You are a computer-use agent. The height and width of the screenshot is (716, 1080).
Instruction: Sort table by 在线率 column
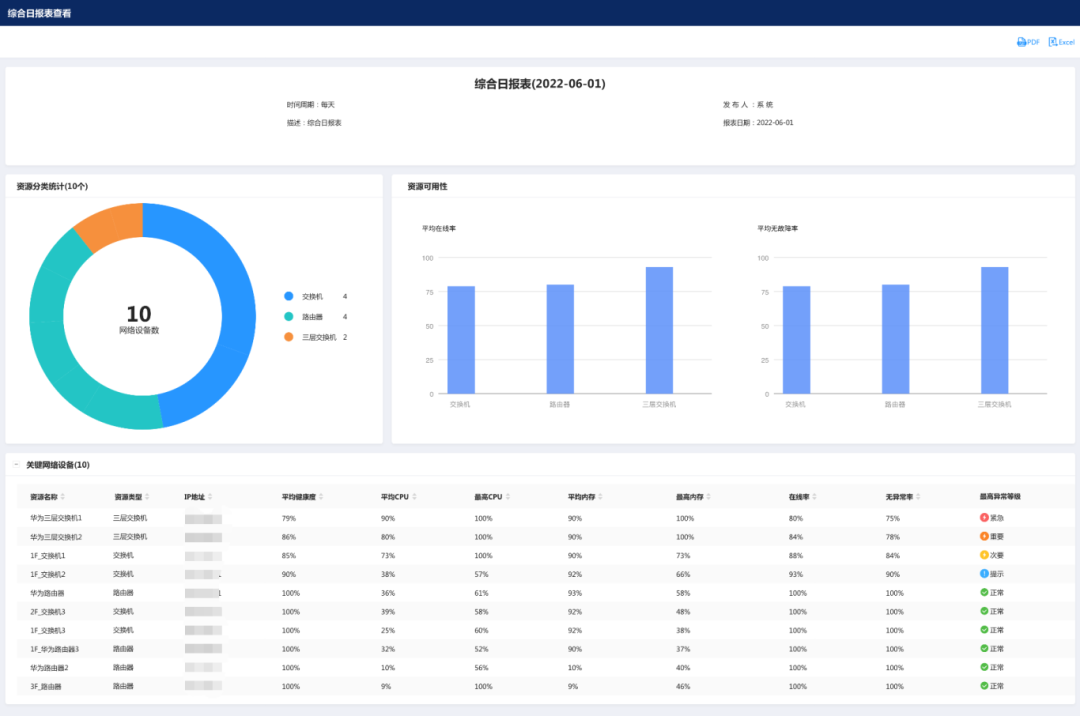(815, 496)
